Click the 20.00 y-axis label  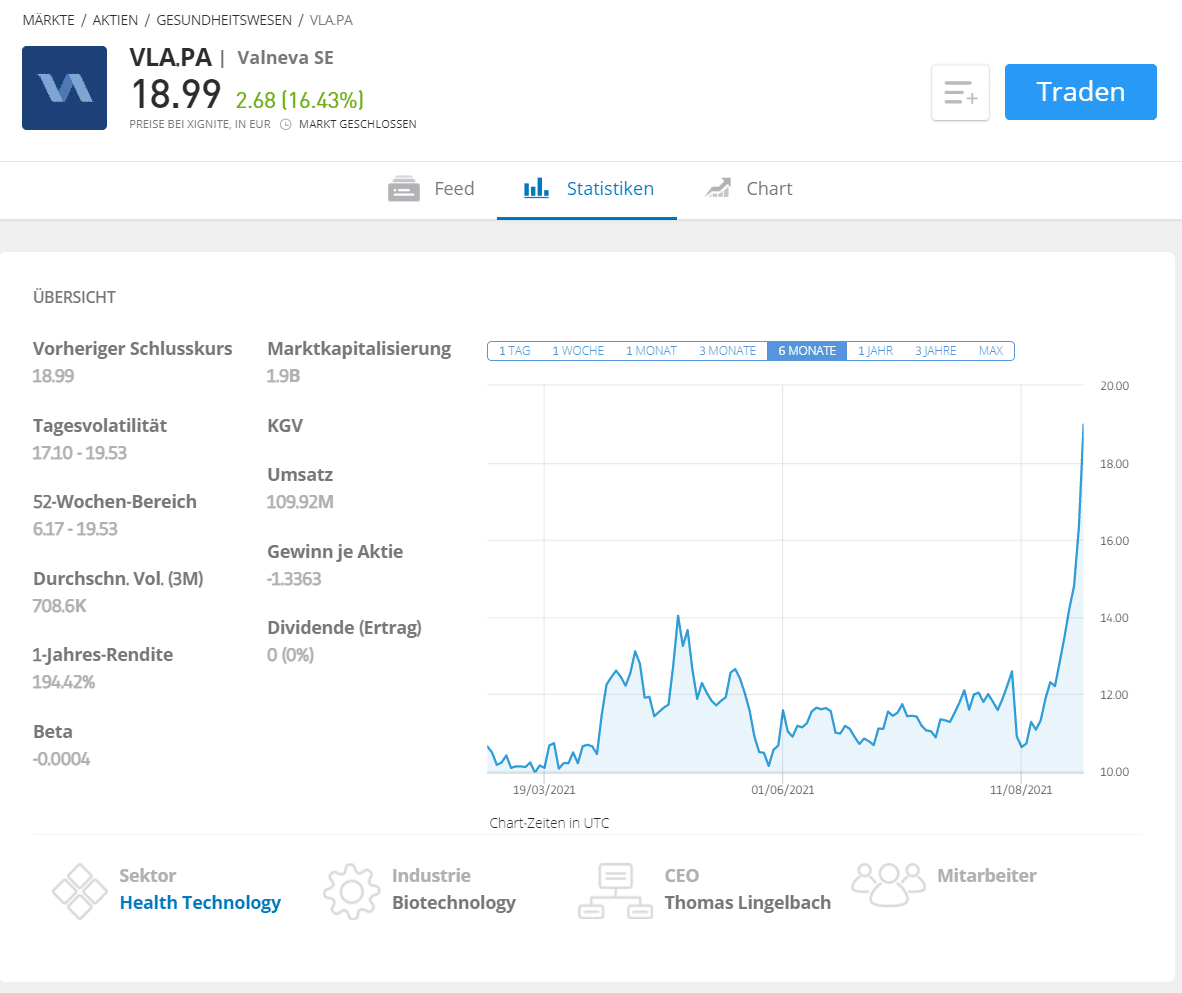coord(1114,385)
